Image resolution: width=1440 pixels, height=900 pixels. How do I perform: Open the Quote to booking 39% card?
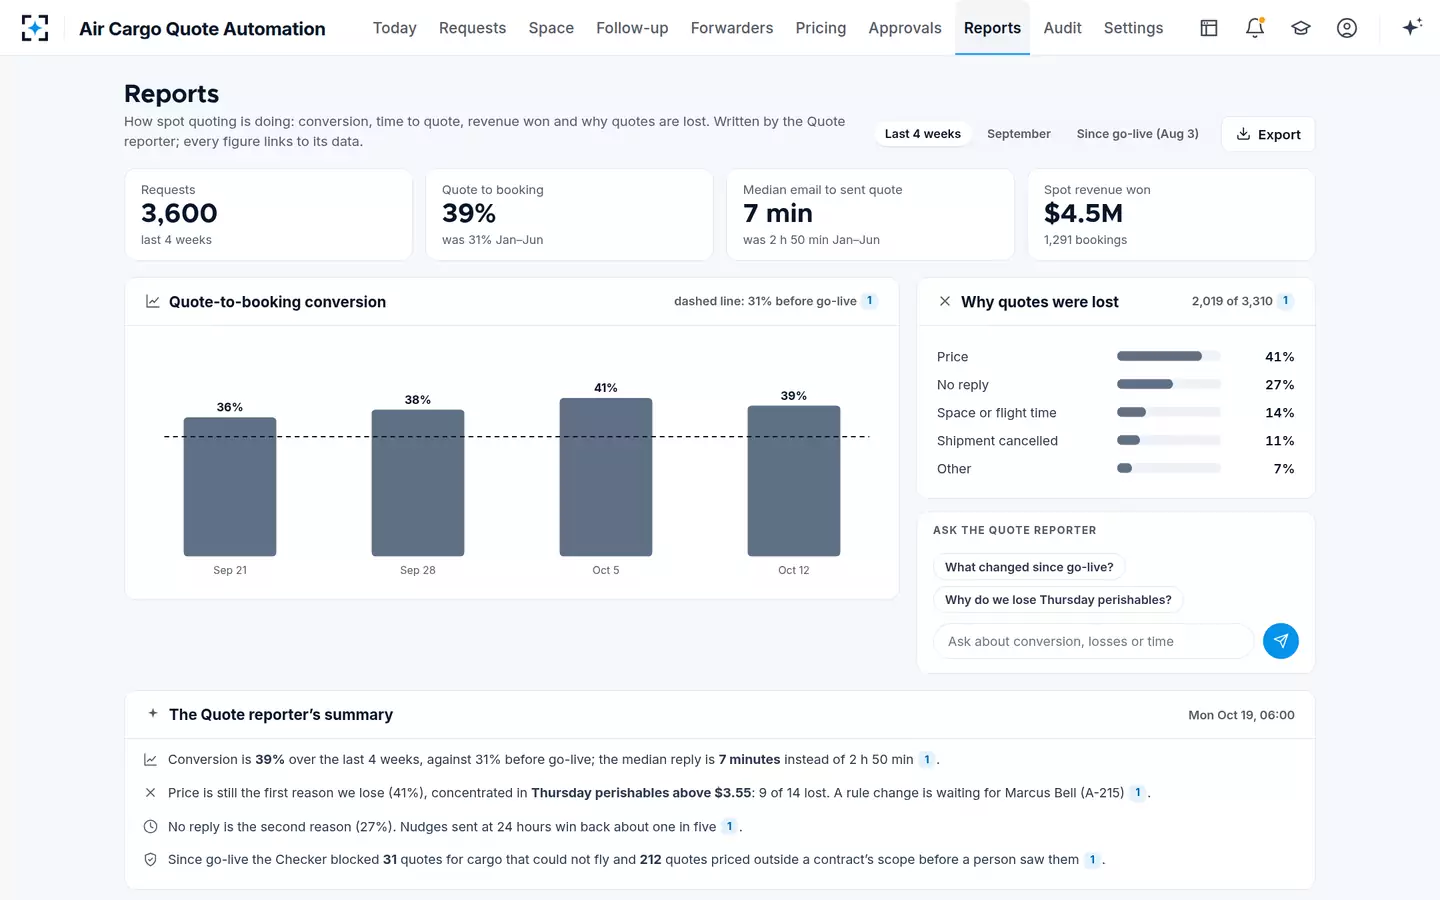click(x=569, y=215)
